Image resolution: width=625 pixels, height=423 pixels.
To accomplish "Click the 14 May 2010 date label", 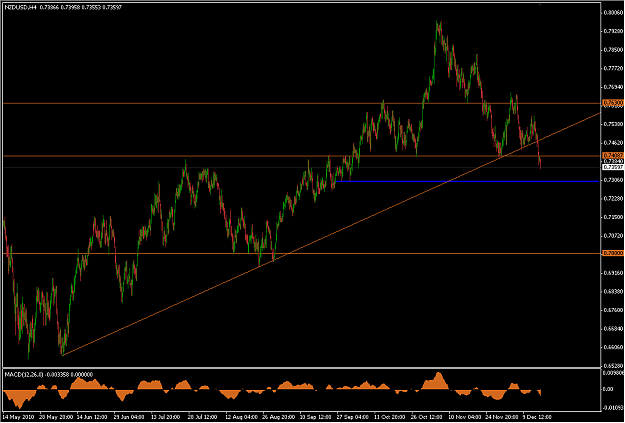I will click(19, 416).
